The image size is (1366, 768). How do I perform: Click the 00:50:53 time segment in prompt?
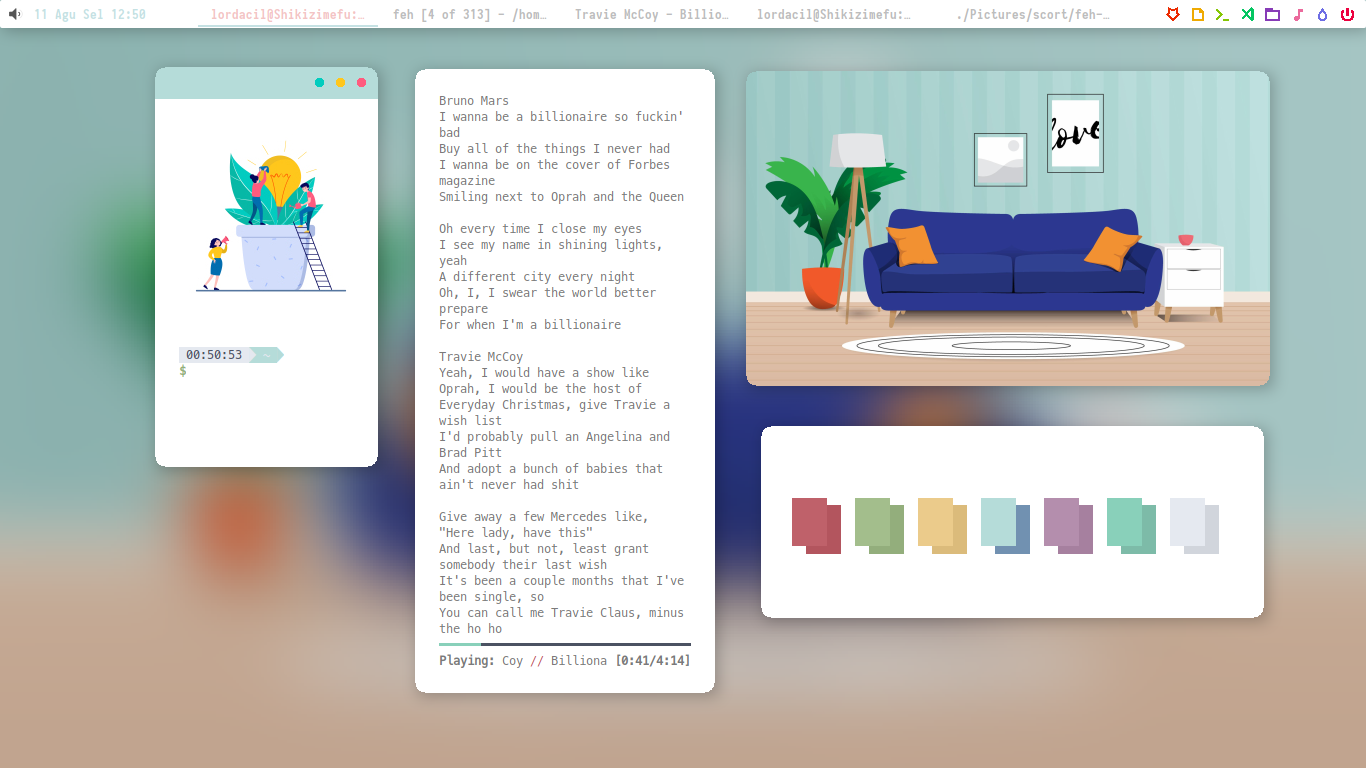214,355
